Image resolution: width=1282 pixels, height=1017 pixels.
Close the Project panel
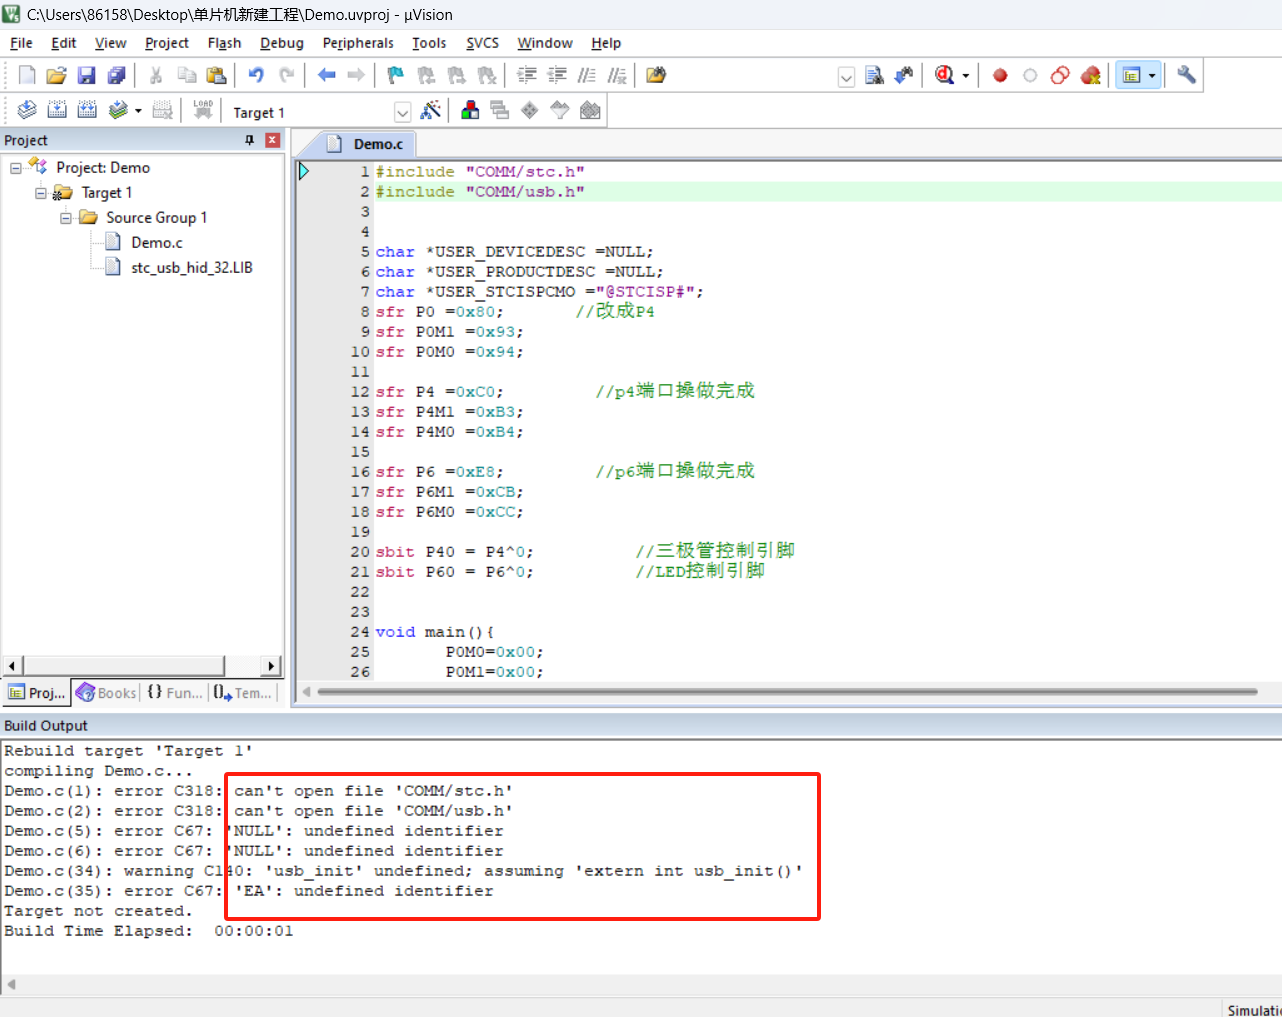coord(272,140)
